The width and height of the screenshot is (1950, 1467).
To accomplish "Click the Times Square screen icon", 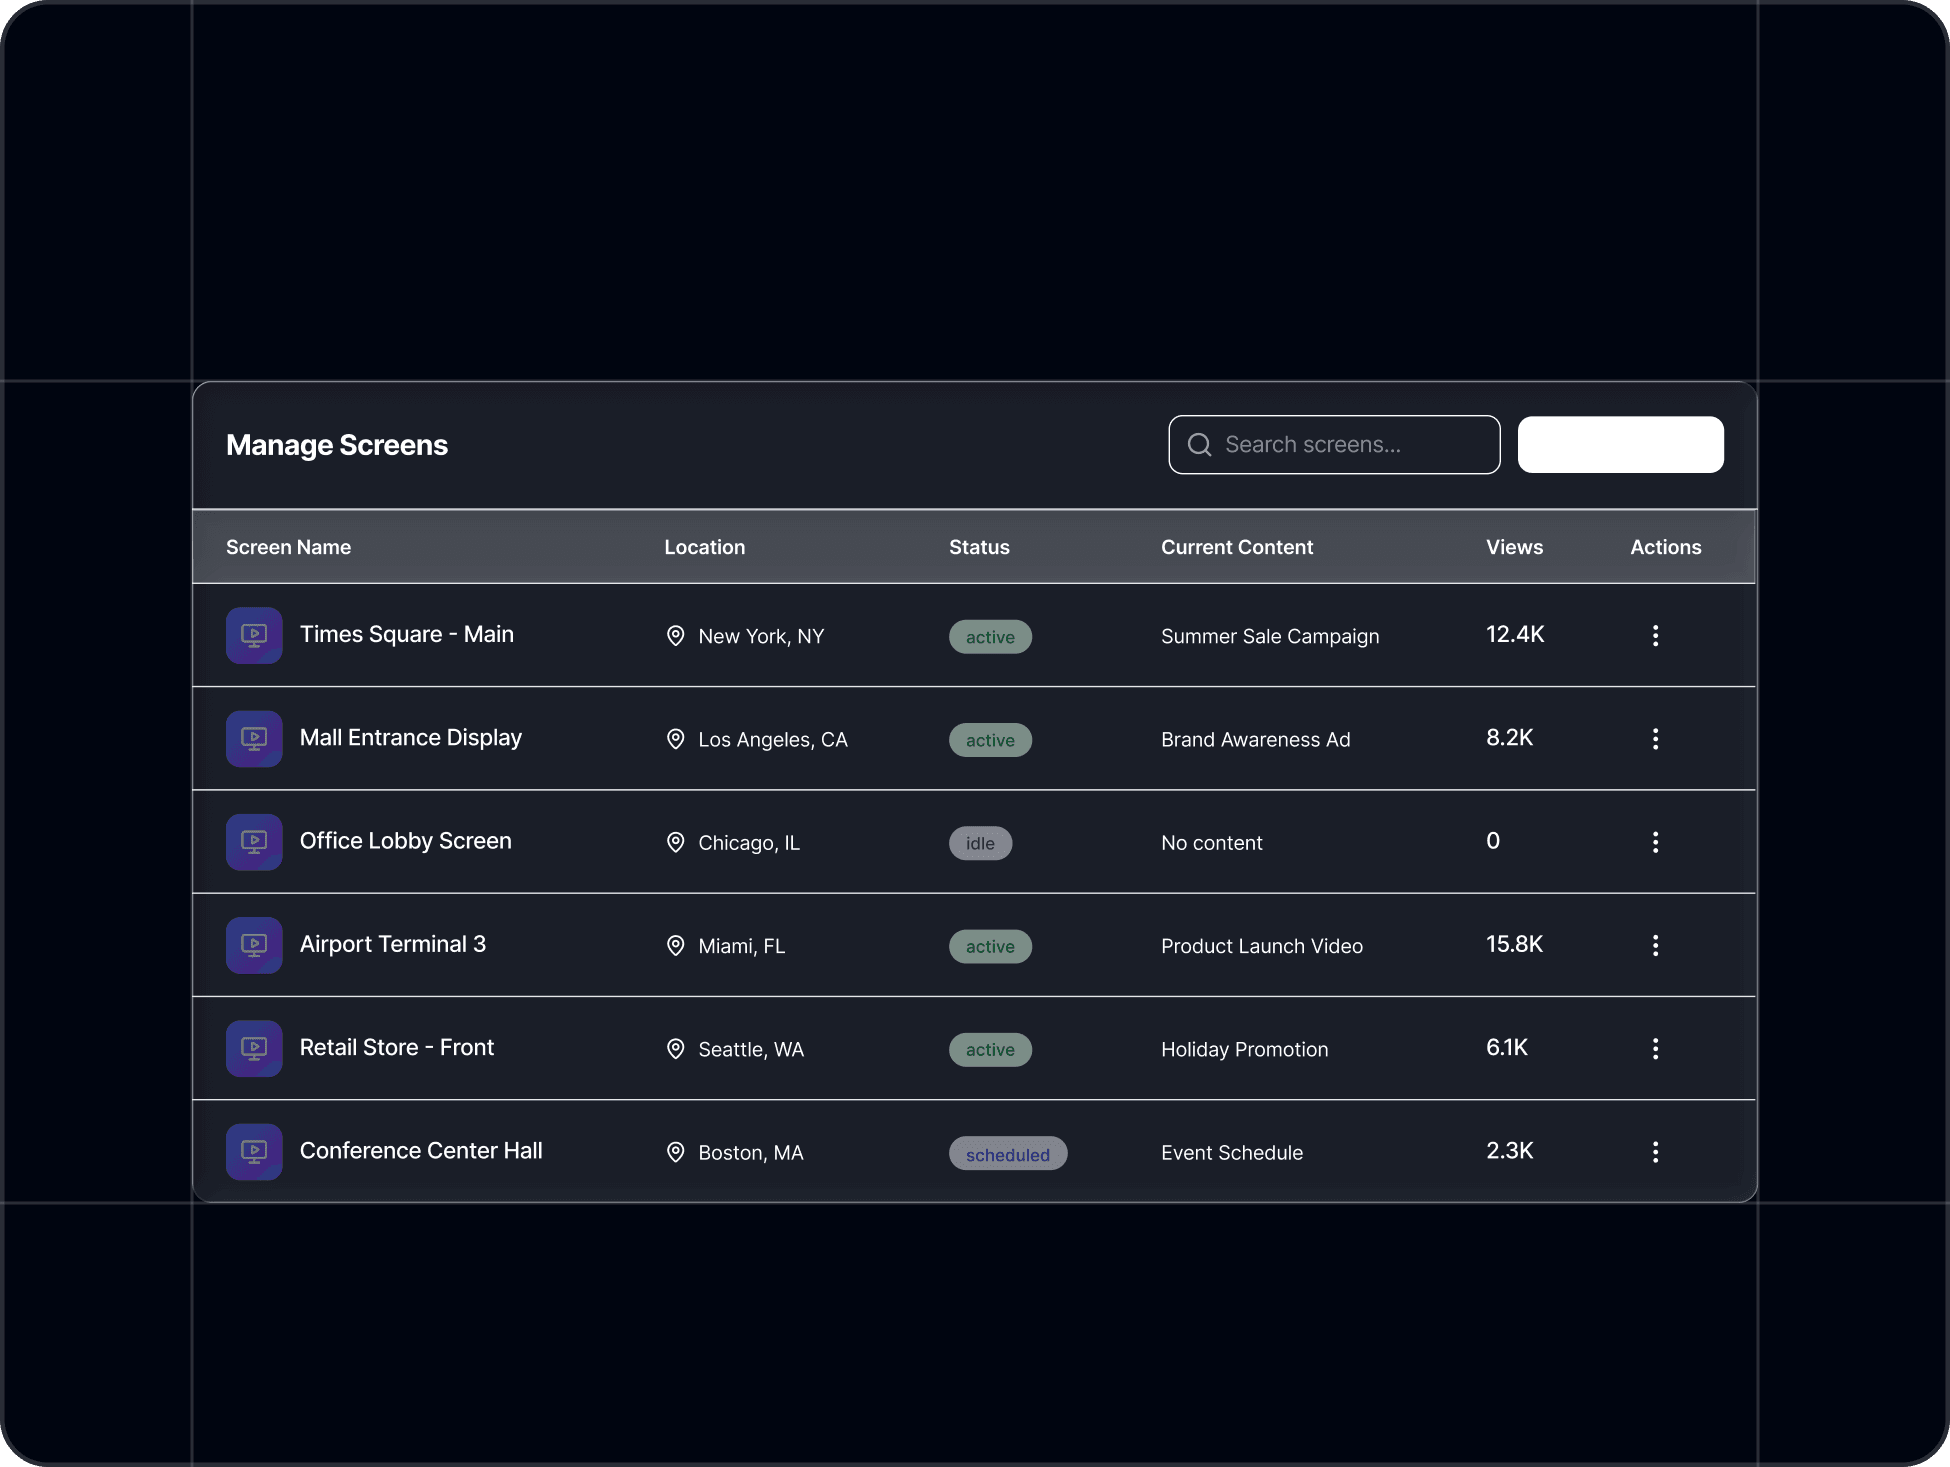I will click(254, 635).
